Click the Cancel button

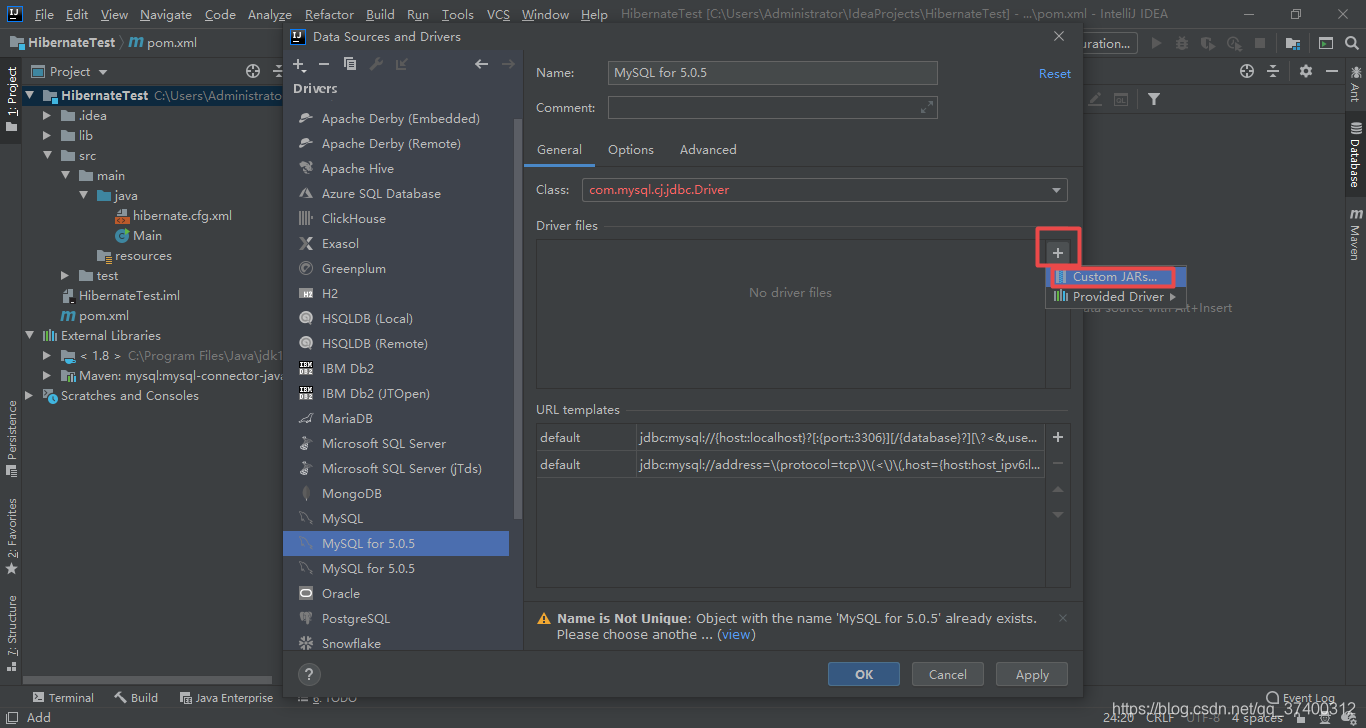click(x=947, y=674)
